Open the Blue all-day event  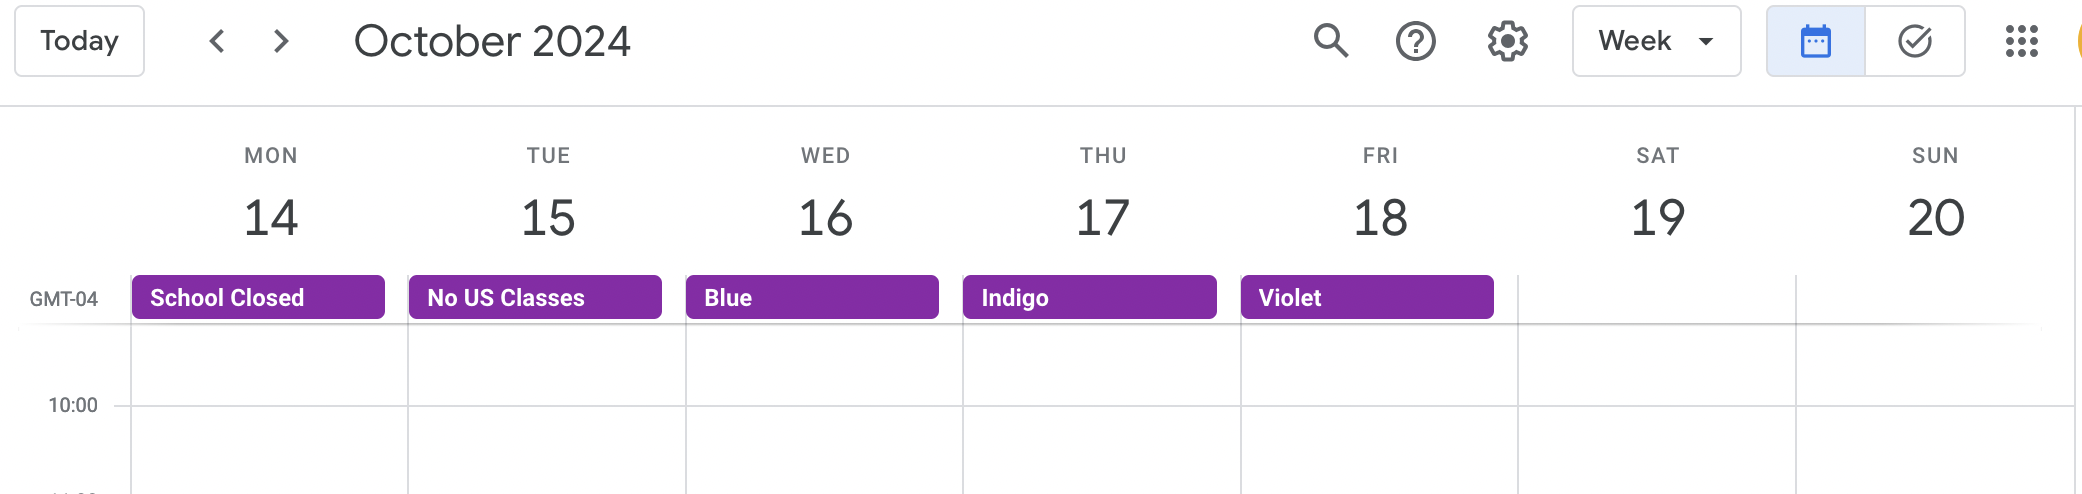(812, 297)
